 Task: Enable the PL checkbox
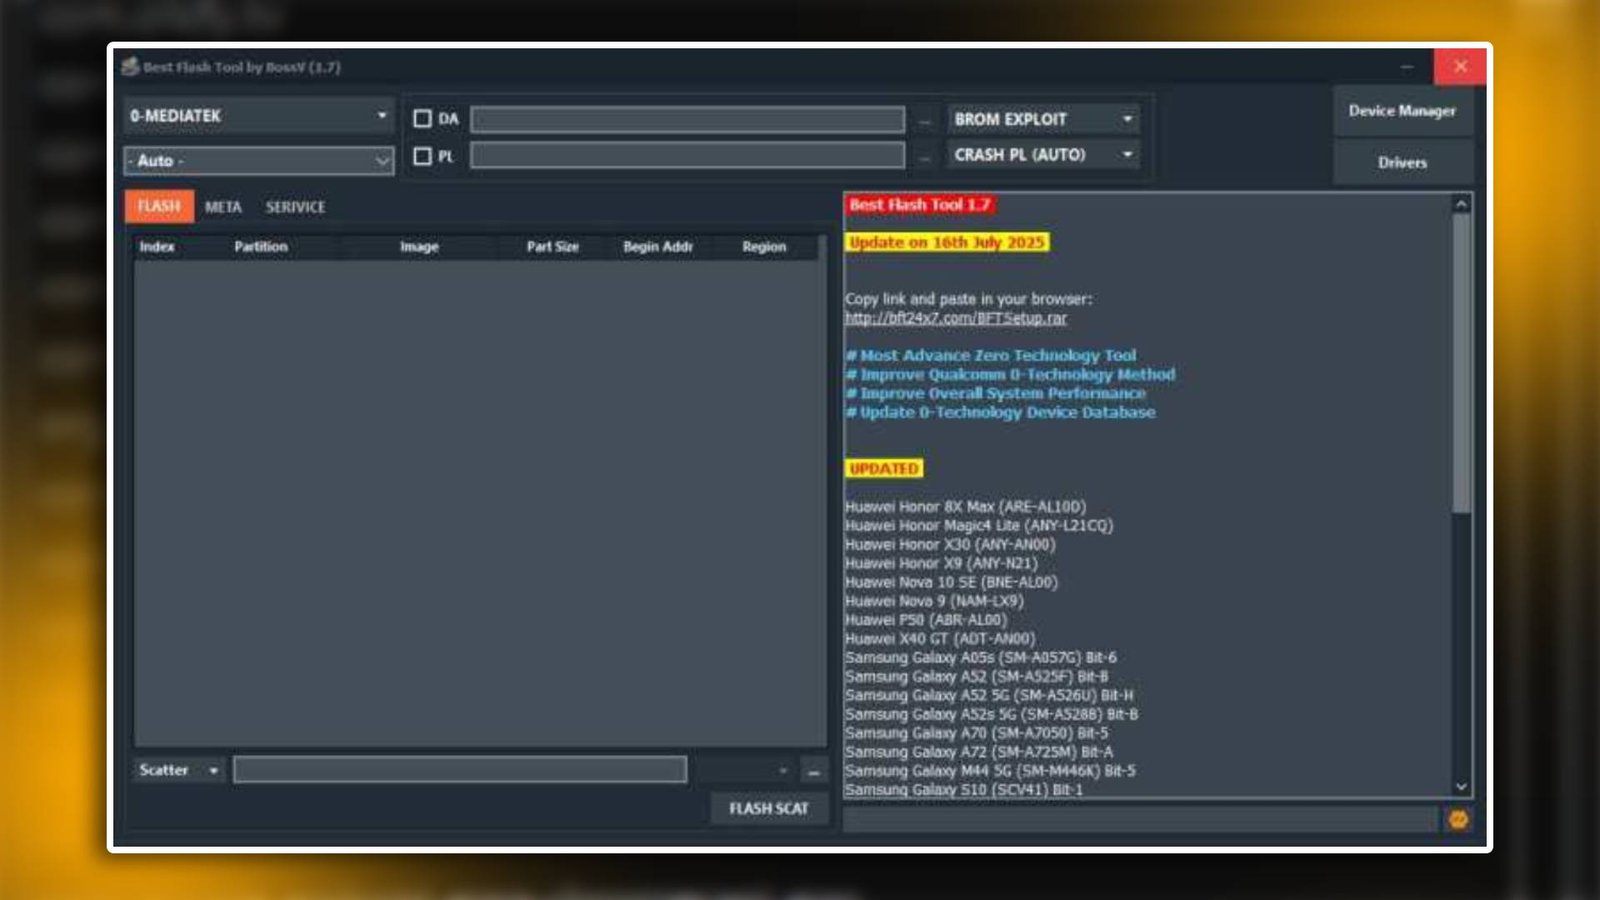(x=423, y=156)
